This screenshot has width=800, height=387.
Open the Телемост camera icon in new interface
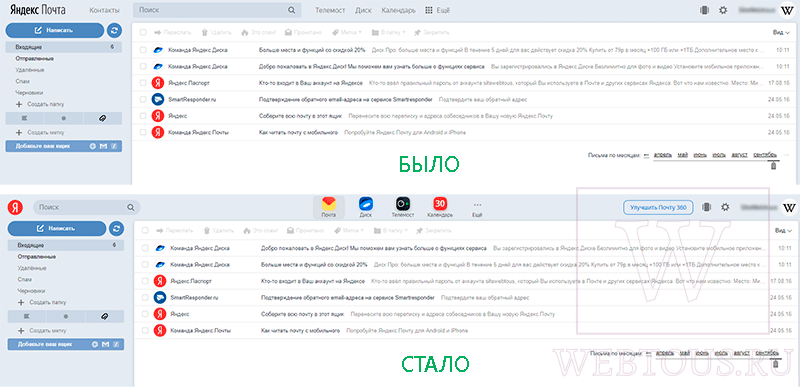tap(403, 208)
